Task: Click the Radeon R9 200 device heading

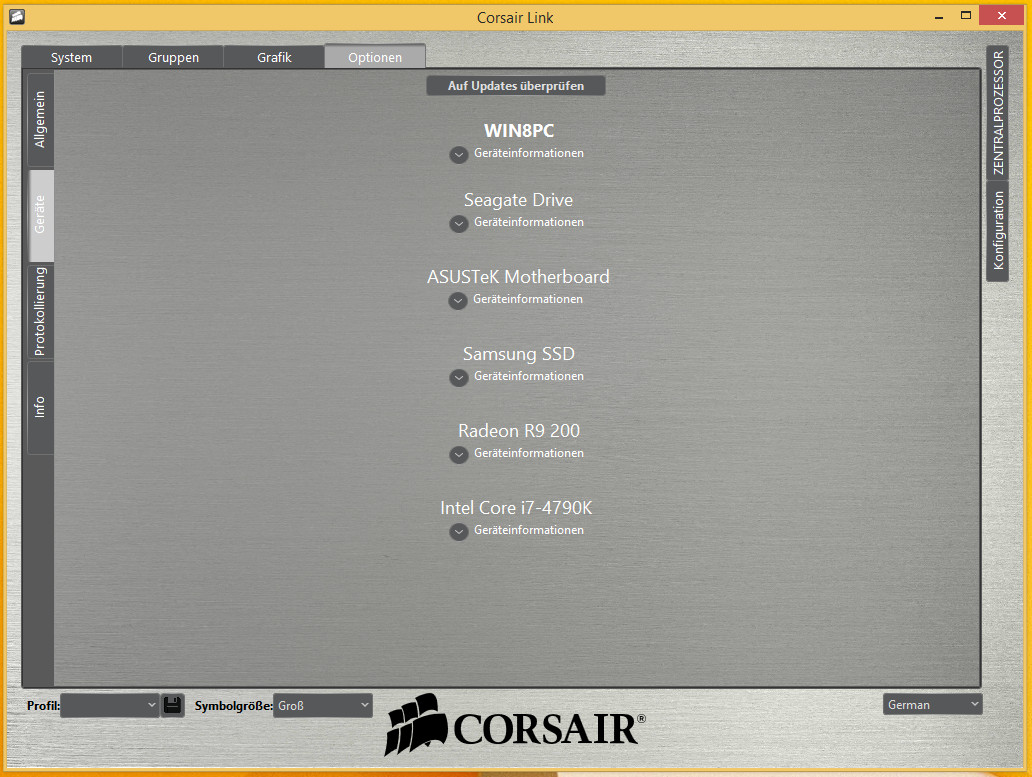Action: (519, 430)
